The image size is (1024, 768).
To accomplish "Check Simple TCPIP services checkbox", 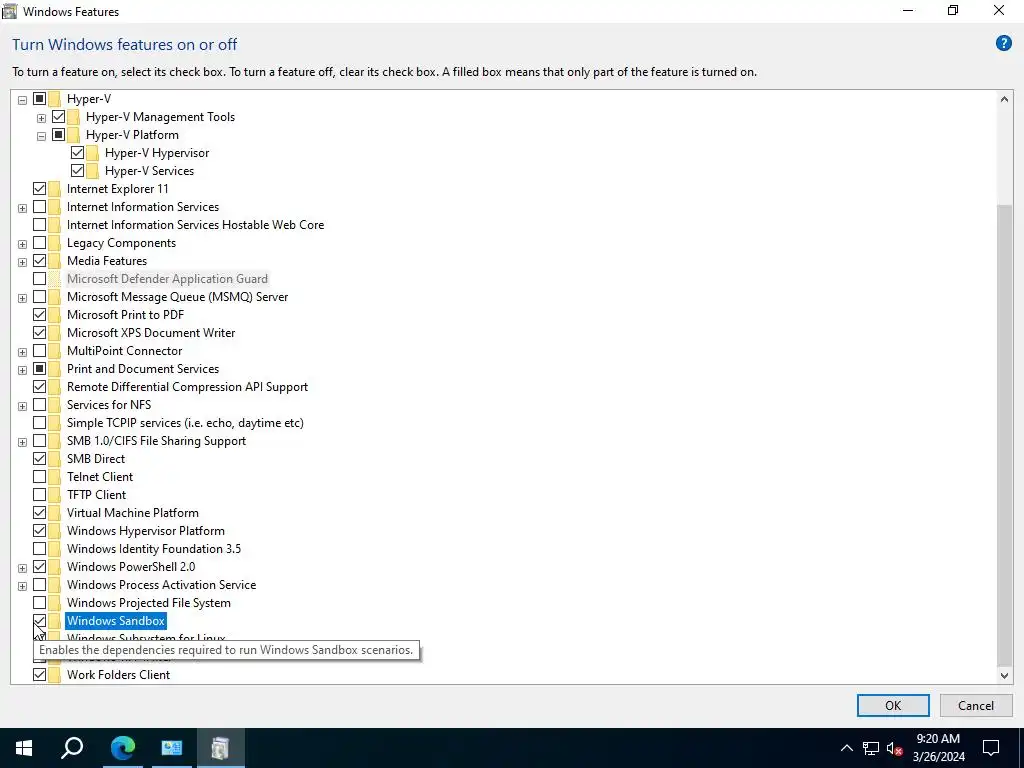I will pos(39,423).
